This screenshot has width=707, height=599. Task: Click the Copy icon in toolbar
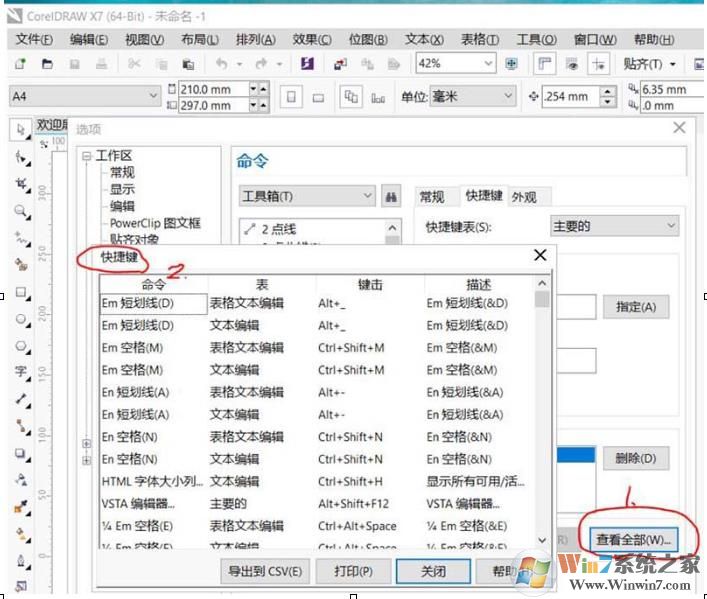click(x=161, y=65)
